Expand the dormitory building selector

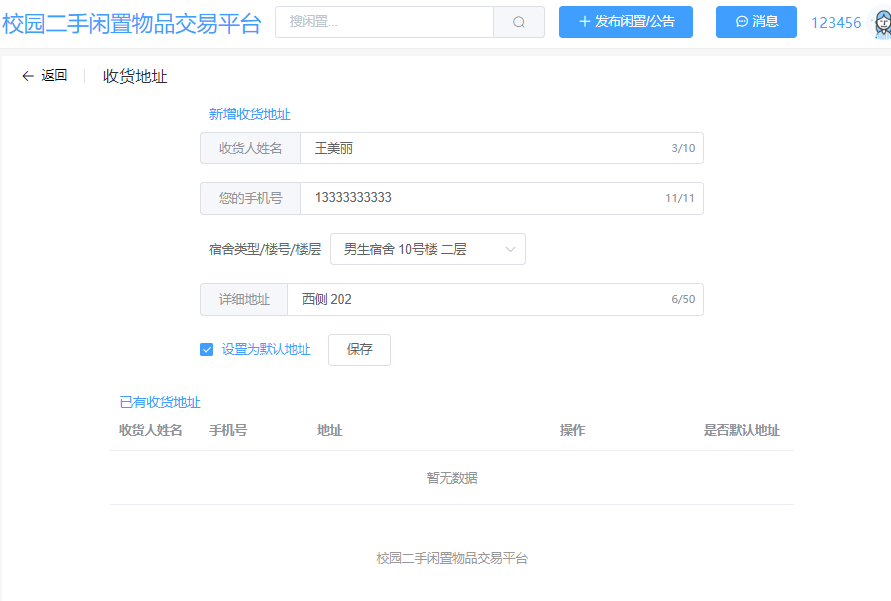428,248
